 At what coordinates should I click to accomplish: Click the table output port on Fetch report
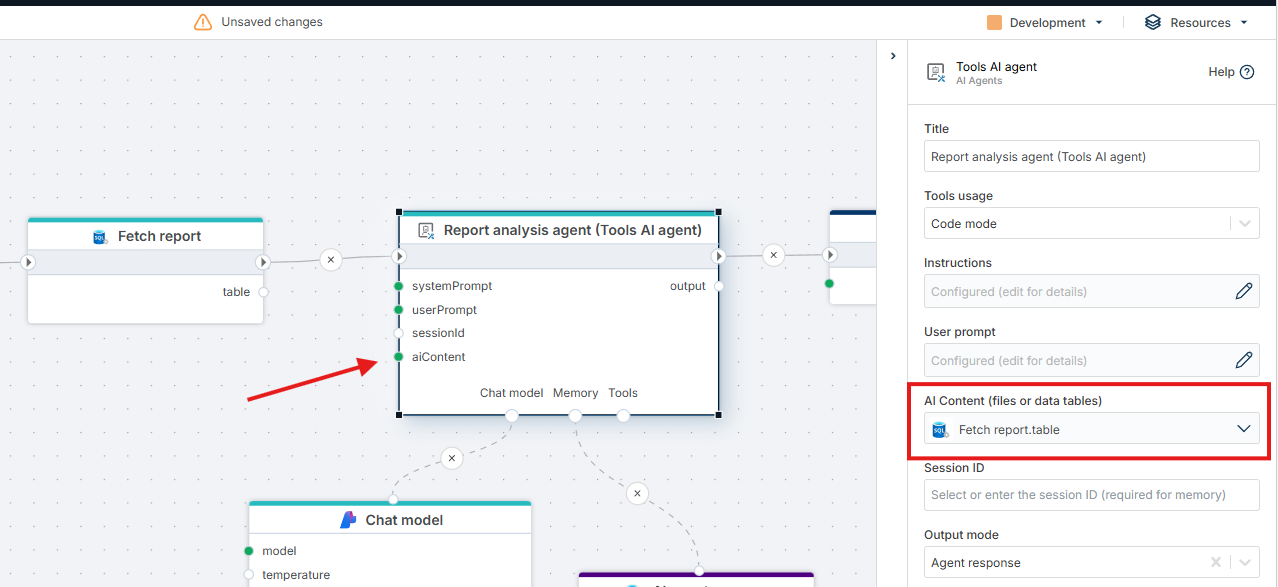point(263,292)
